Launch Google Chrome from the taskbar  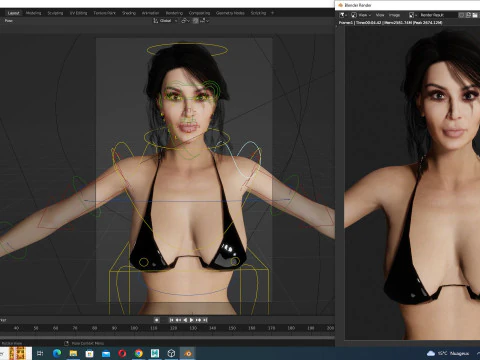139,353
